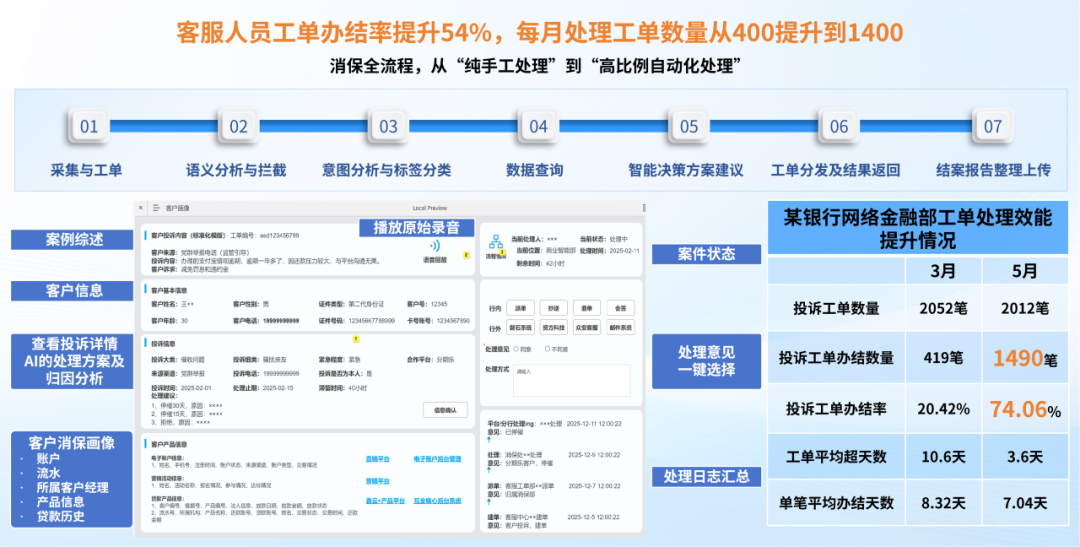Click the 案例综述 blue label

[72, 240]
